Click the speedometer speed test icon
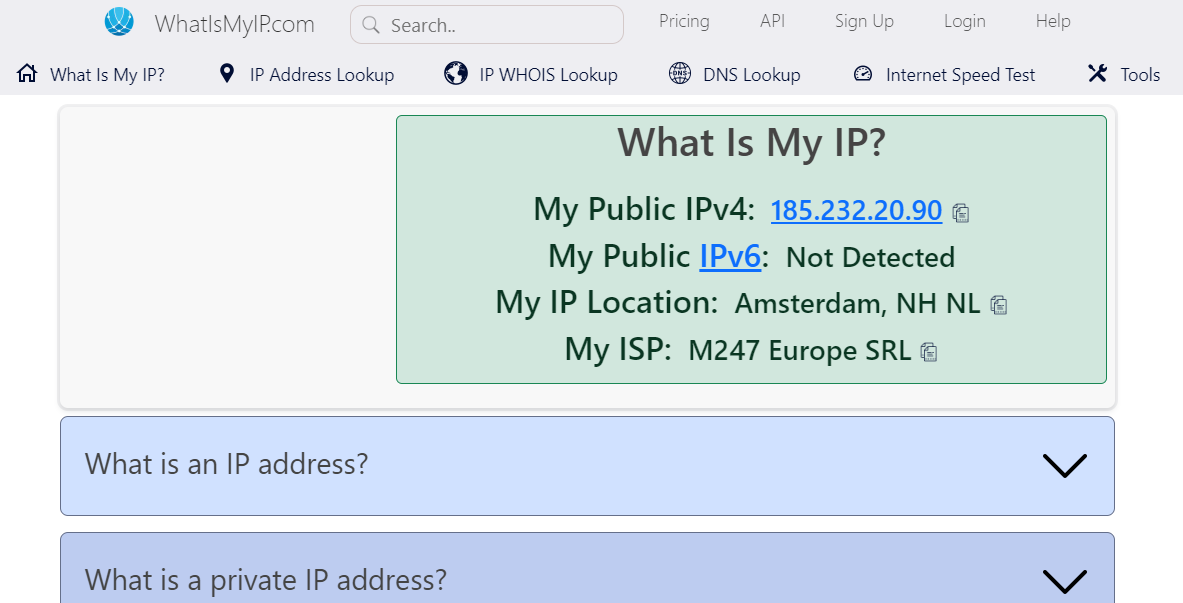The image size is (1183, 603). [862, 73]
